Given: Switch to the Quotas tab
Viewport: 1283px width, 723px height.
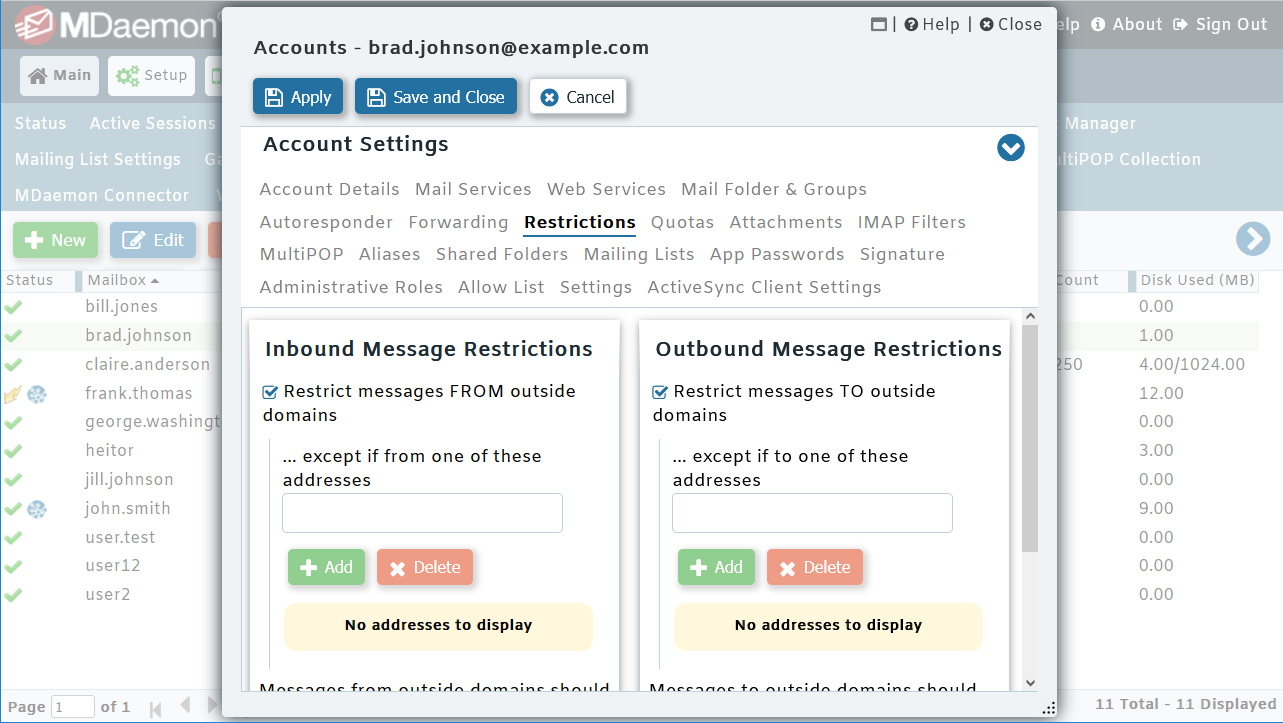Looking at the screenshot, I should [682, 222].
